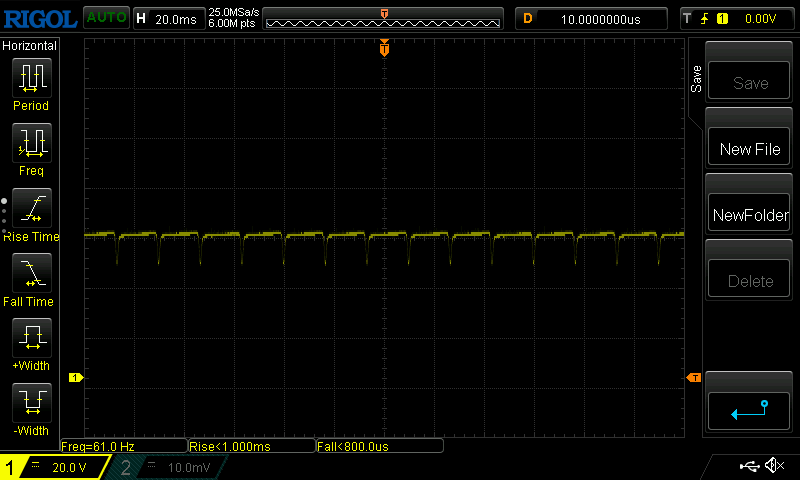
Task: Click the AUTO status indicator
Action: [106, 18]
